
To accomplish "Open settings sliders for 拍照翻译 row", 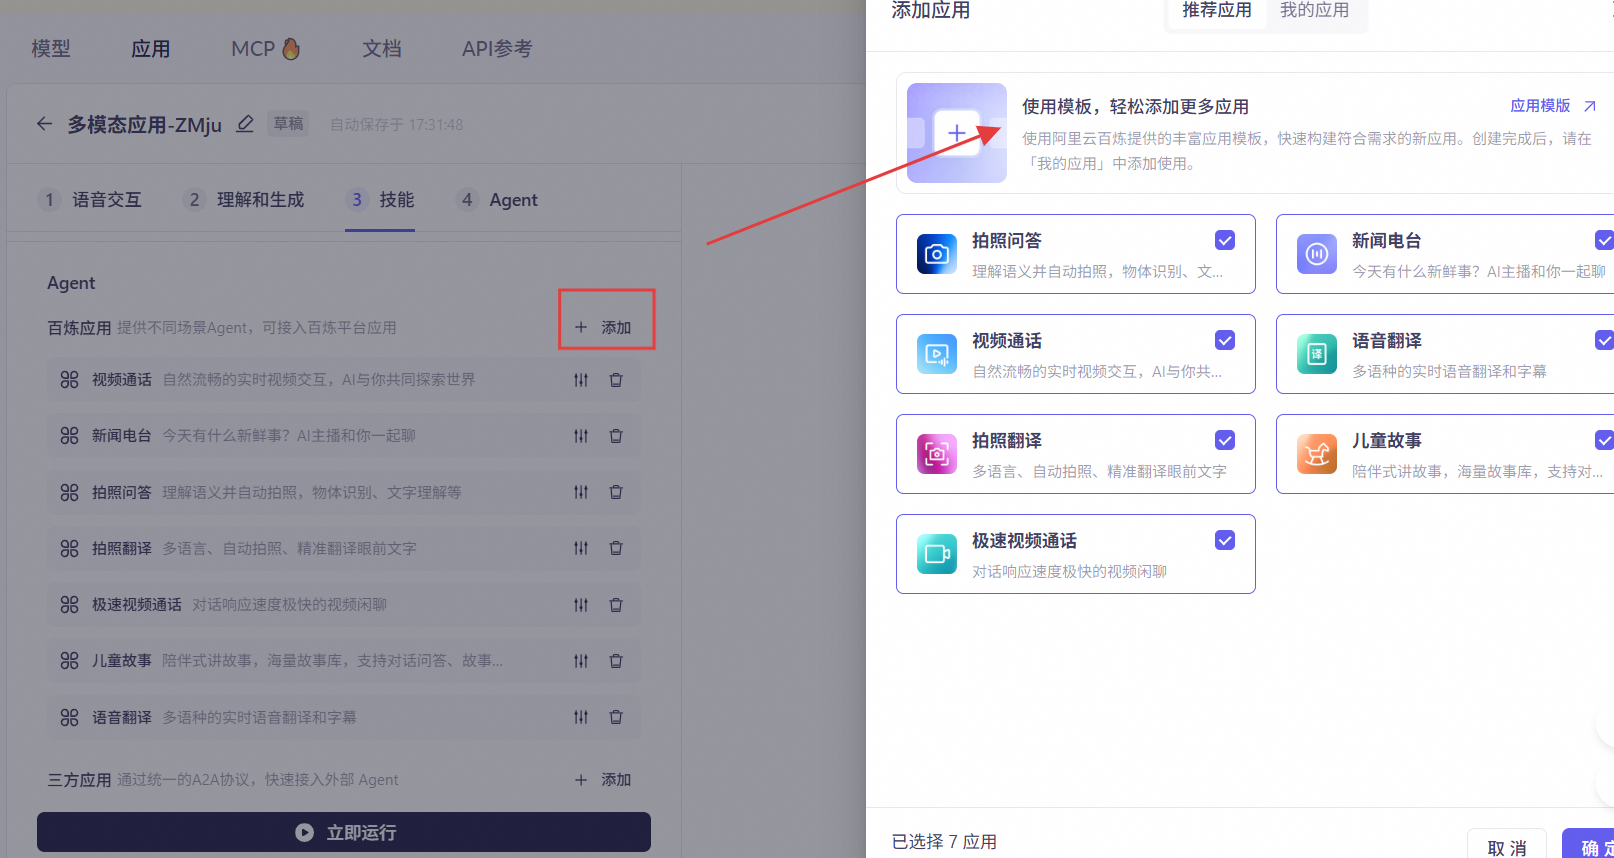I will pyautogui.click(x=581, y=548).
